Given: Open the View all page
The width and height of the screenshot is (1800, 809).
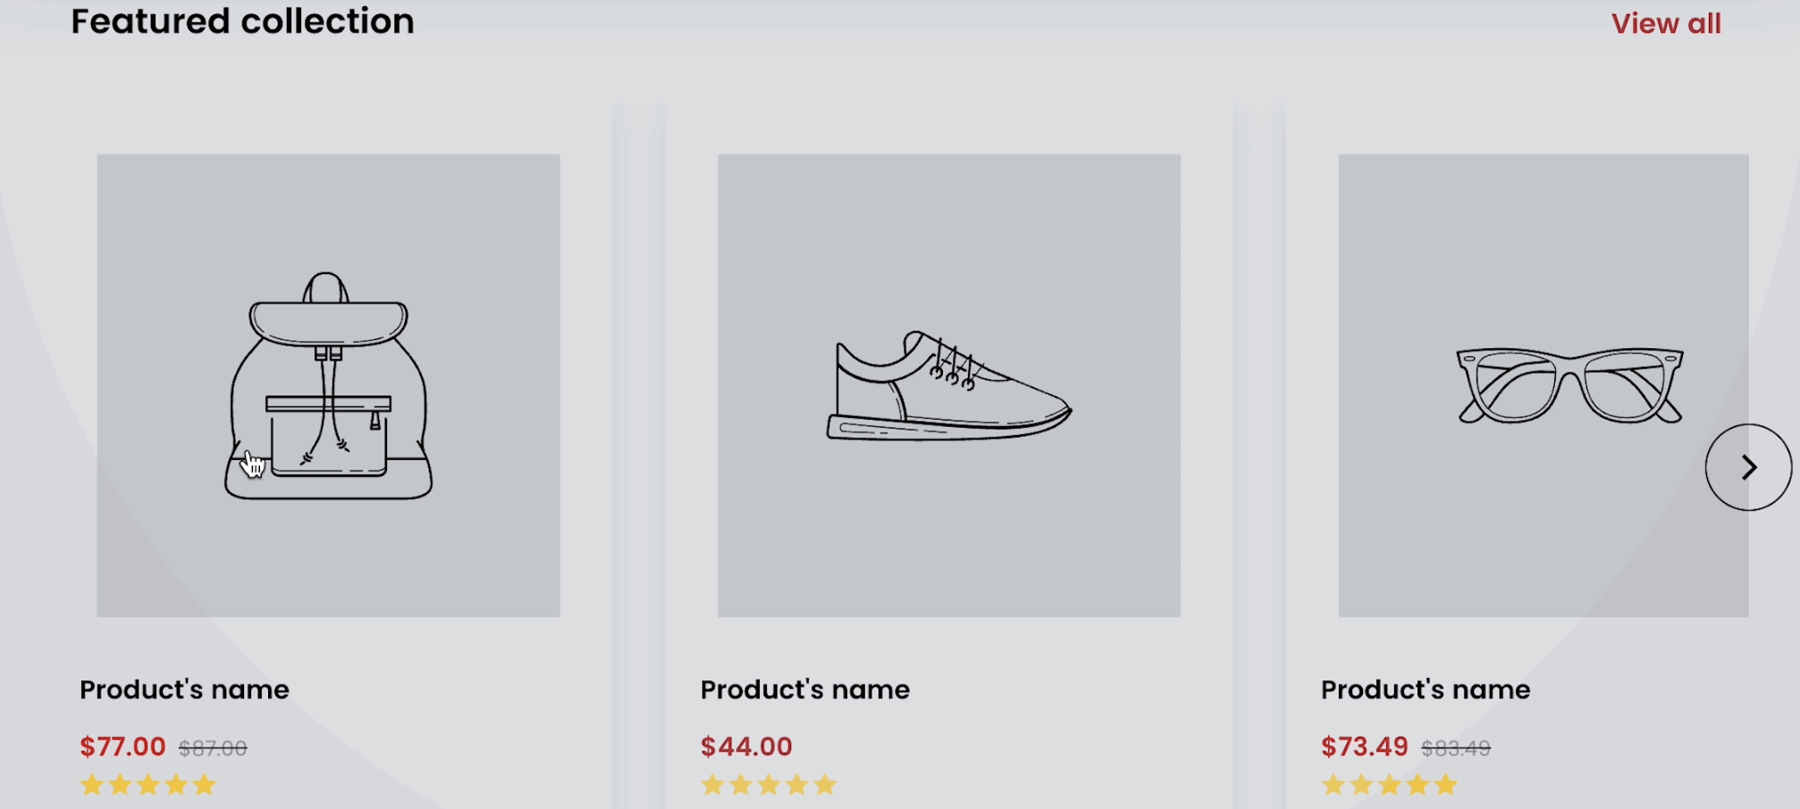Looking at the screenshot, I should click(1665, 22).
